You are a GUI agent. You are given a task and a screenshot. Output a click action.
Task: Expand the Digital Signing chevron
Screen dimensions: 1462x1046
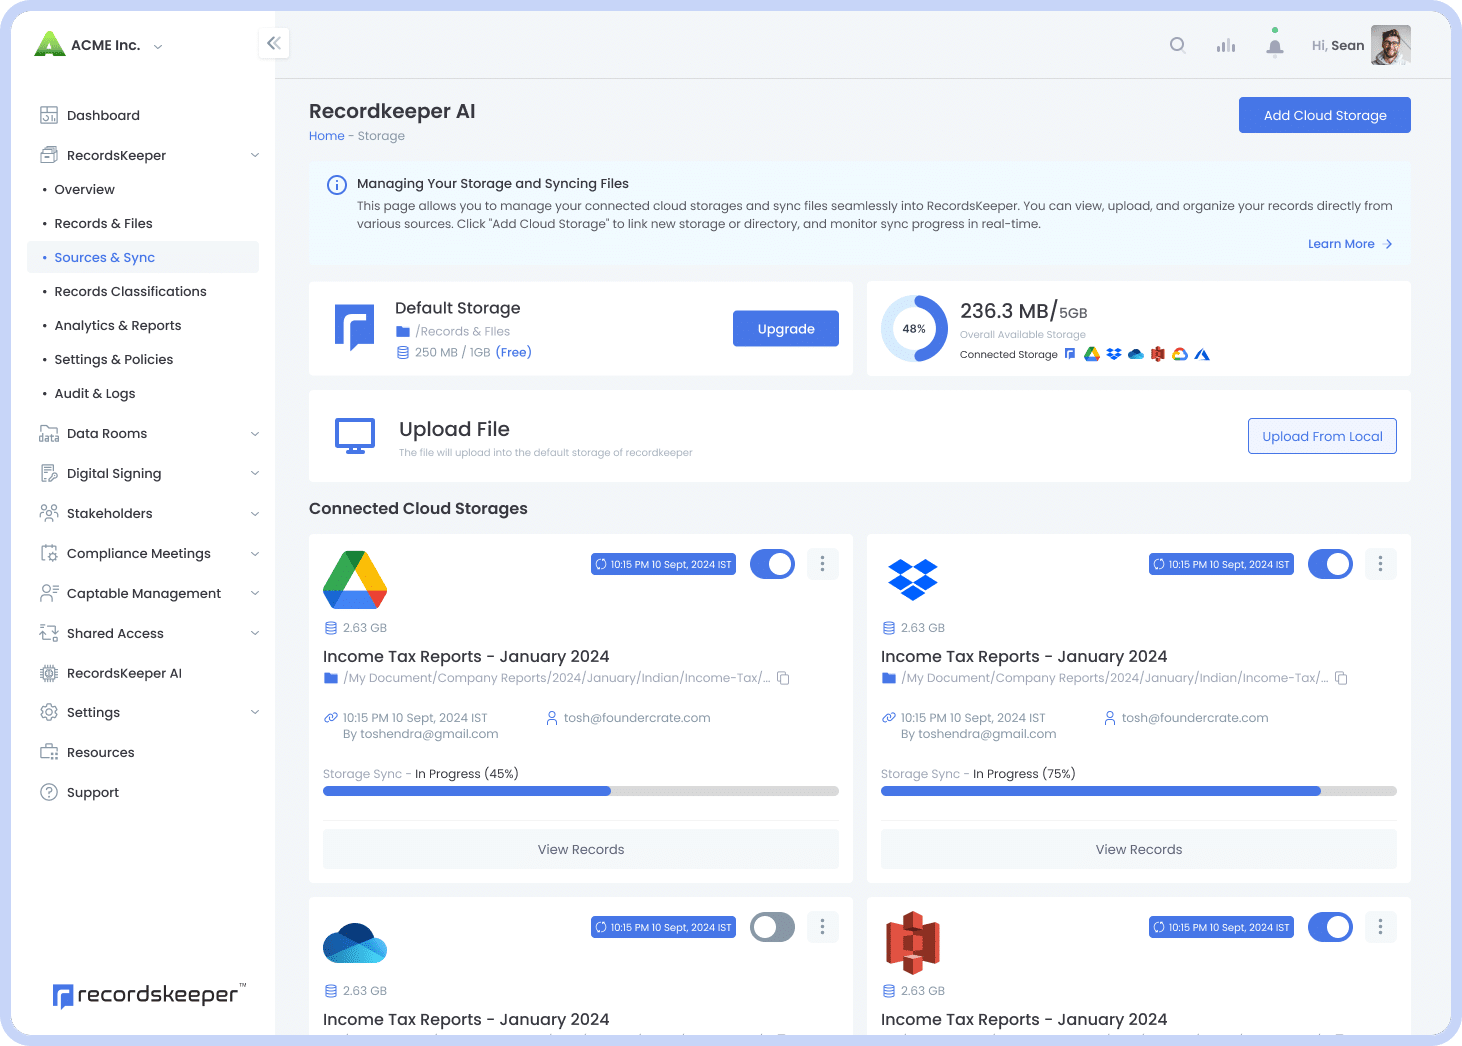click(x=255, y=473)
